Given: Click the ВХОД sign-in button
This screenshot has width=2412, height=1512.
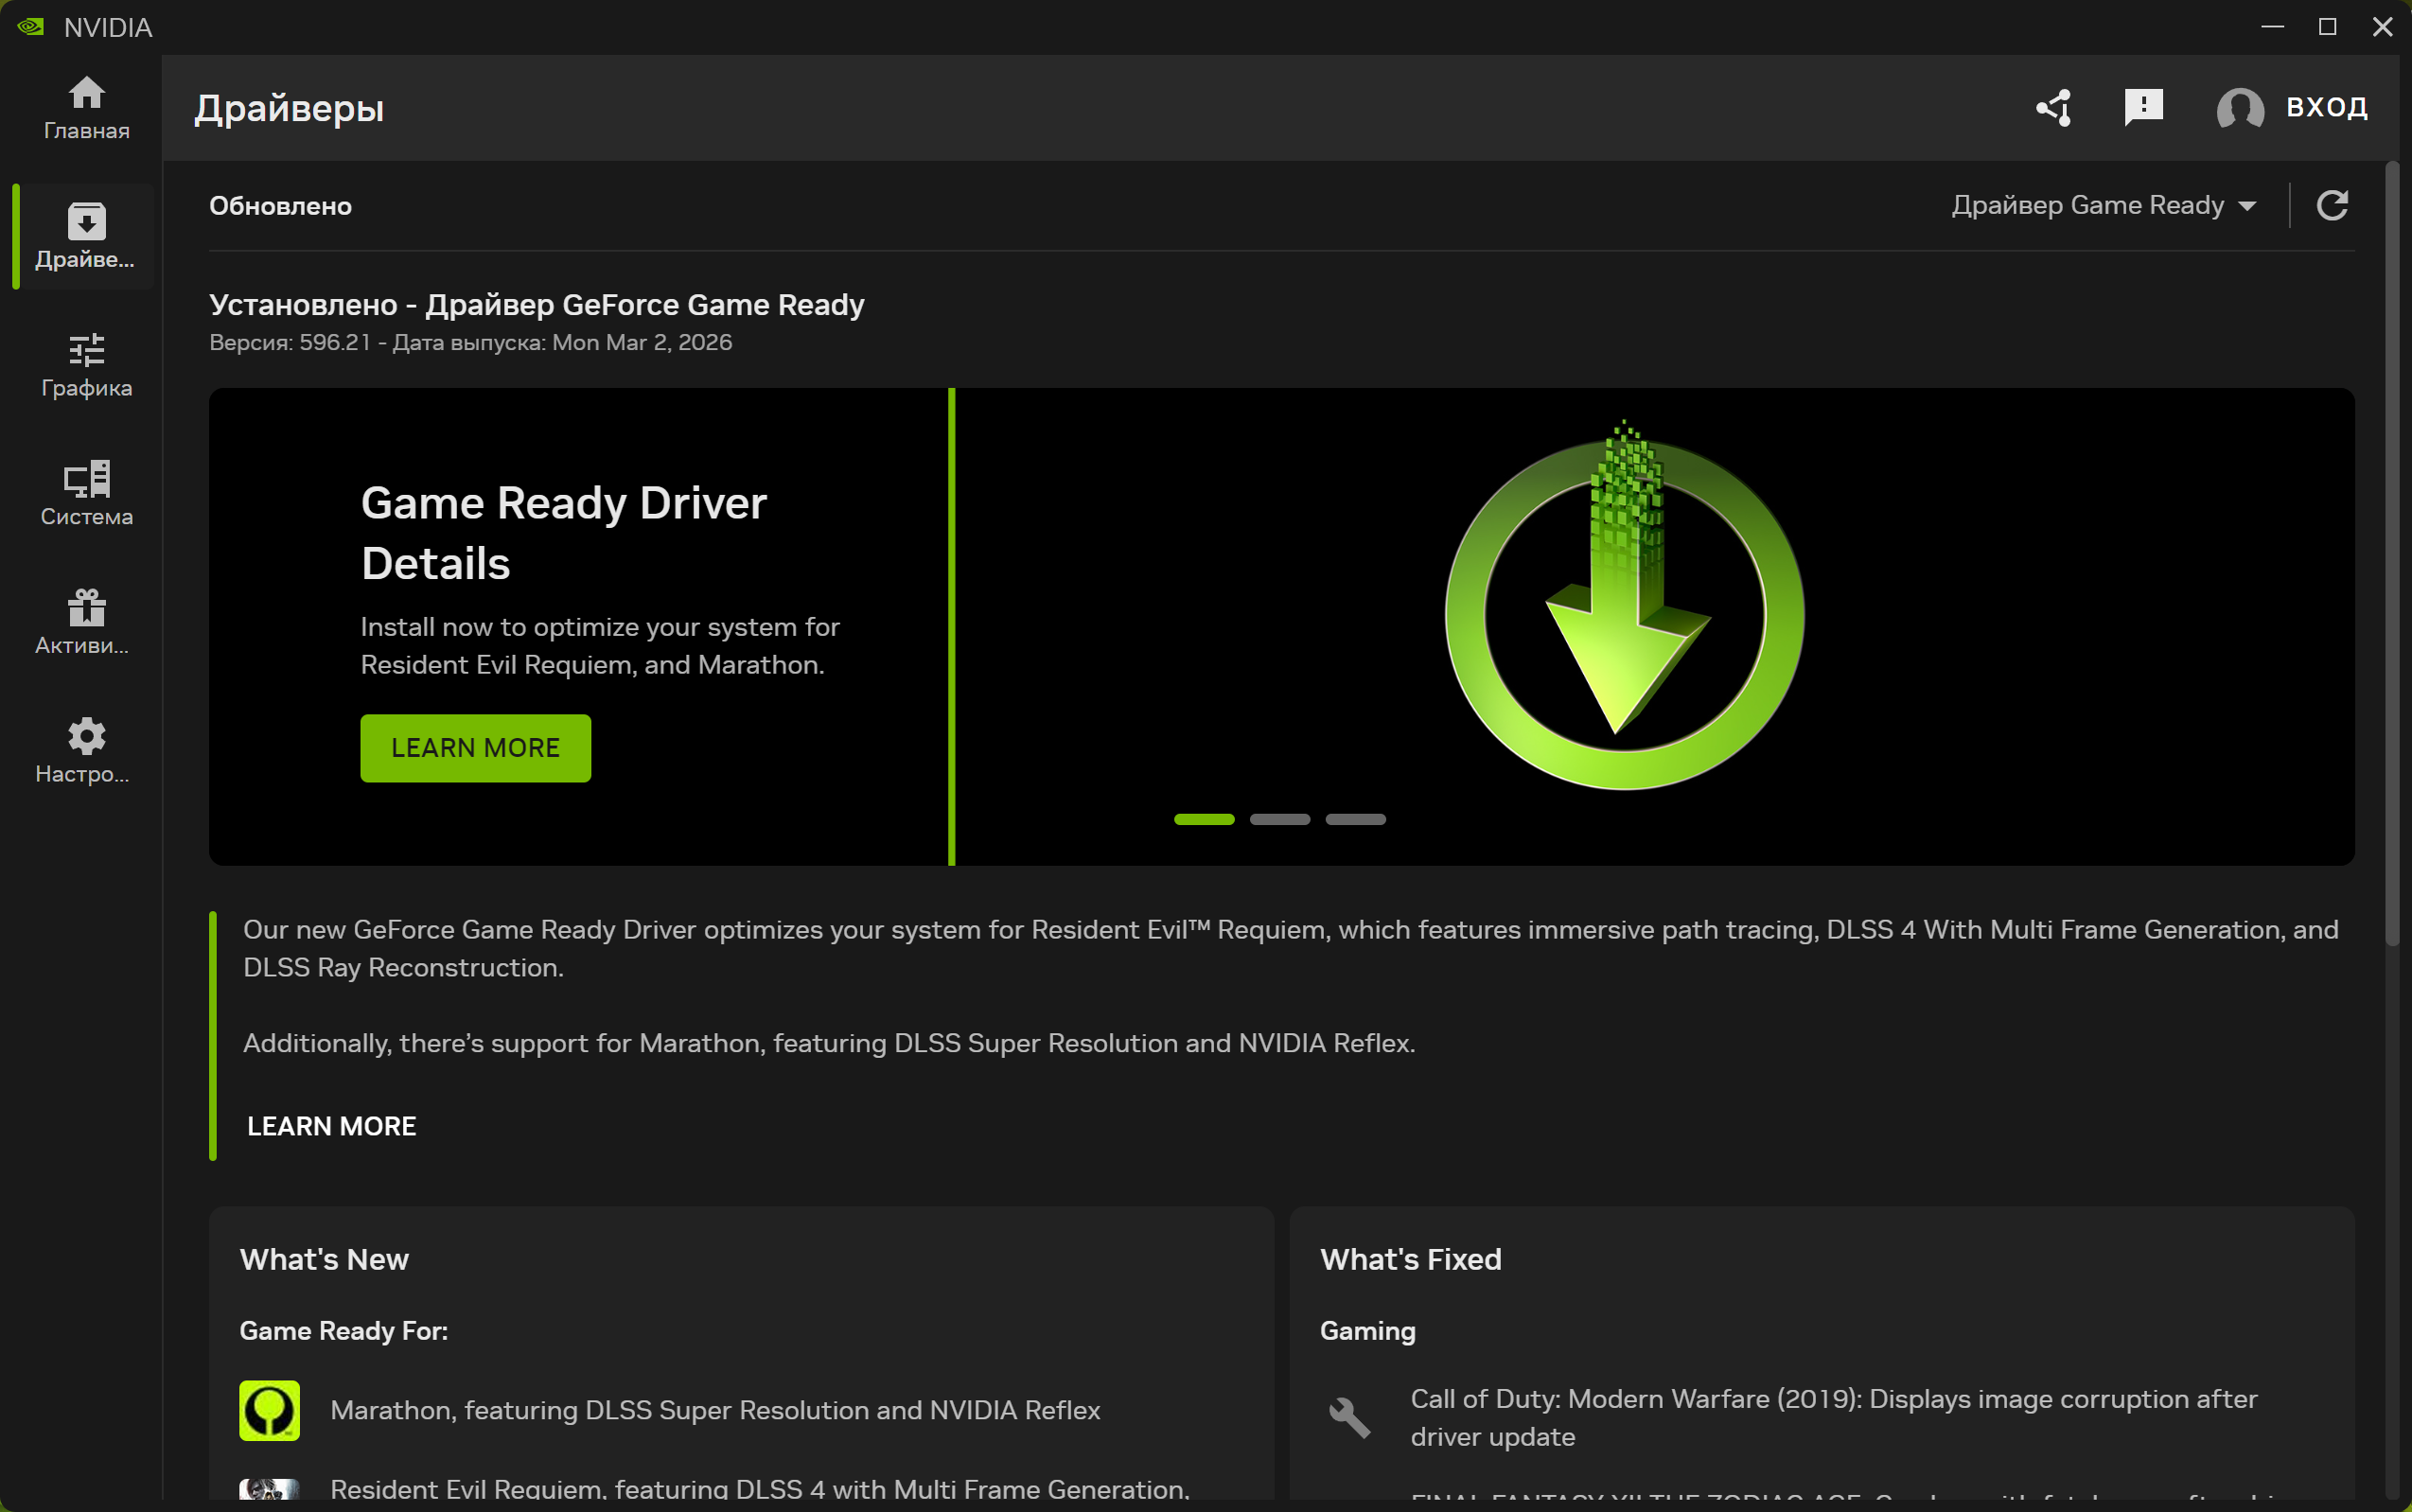Looking at the screenshot, I should coord(2326,107).
